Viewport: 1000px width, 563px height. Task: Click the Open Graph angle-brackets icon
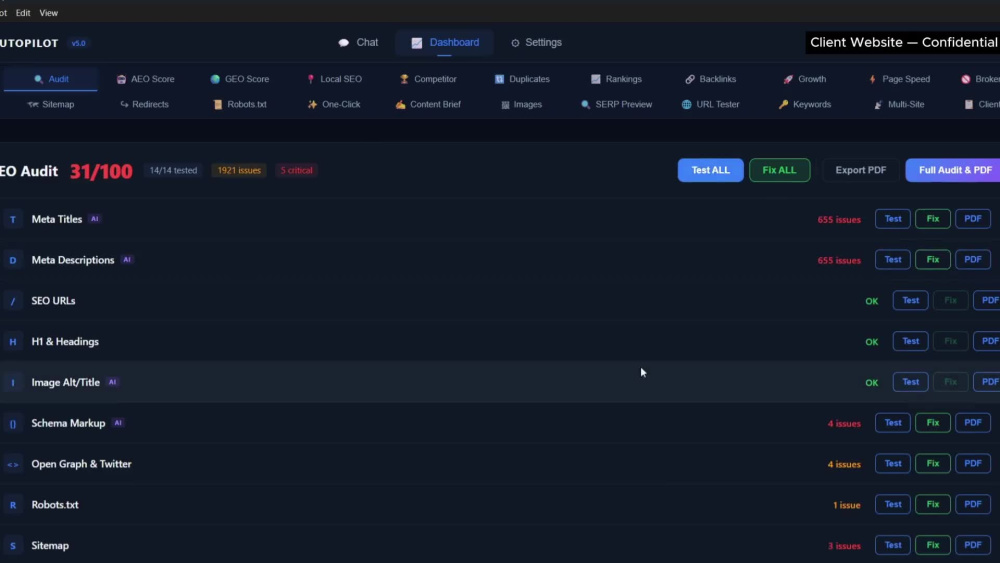click(x=13, y=464)
